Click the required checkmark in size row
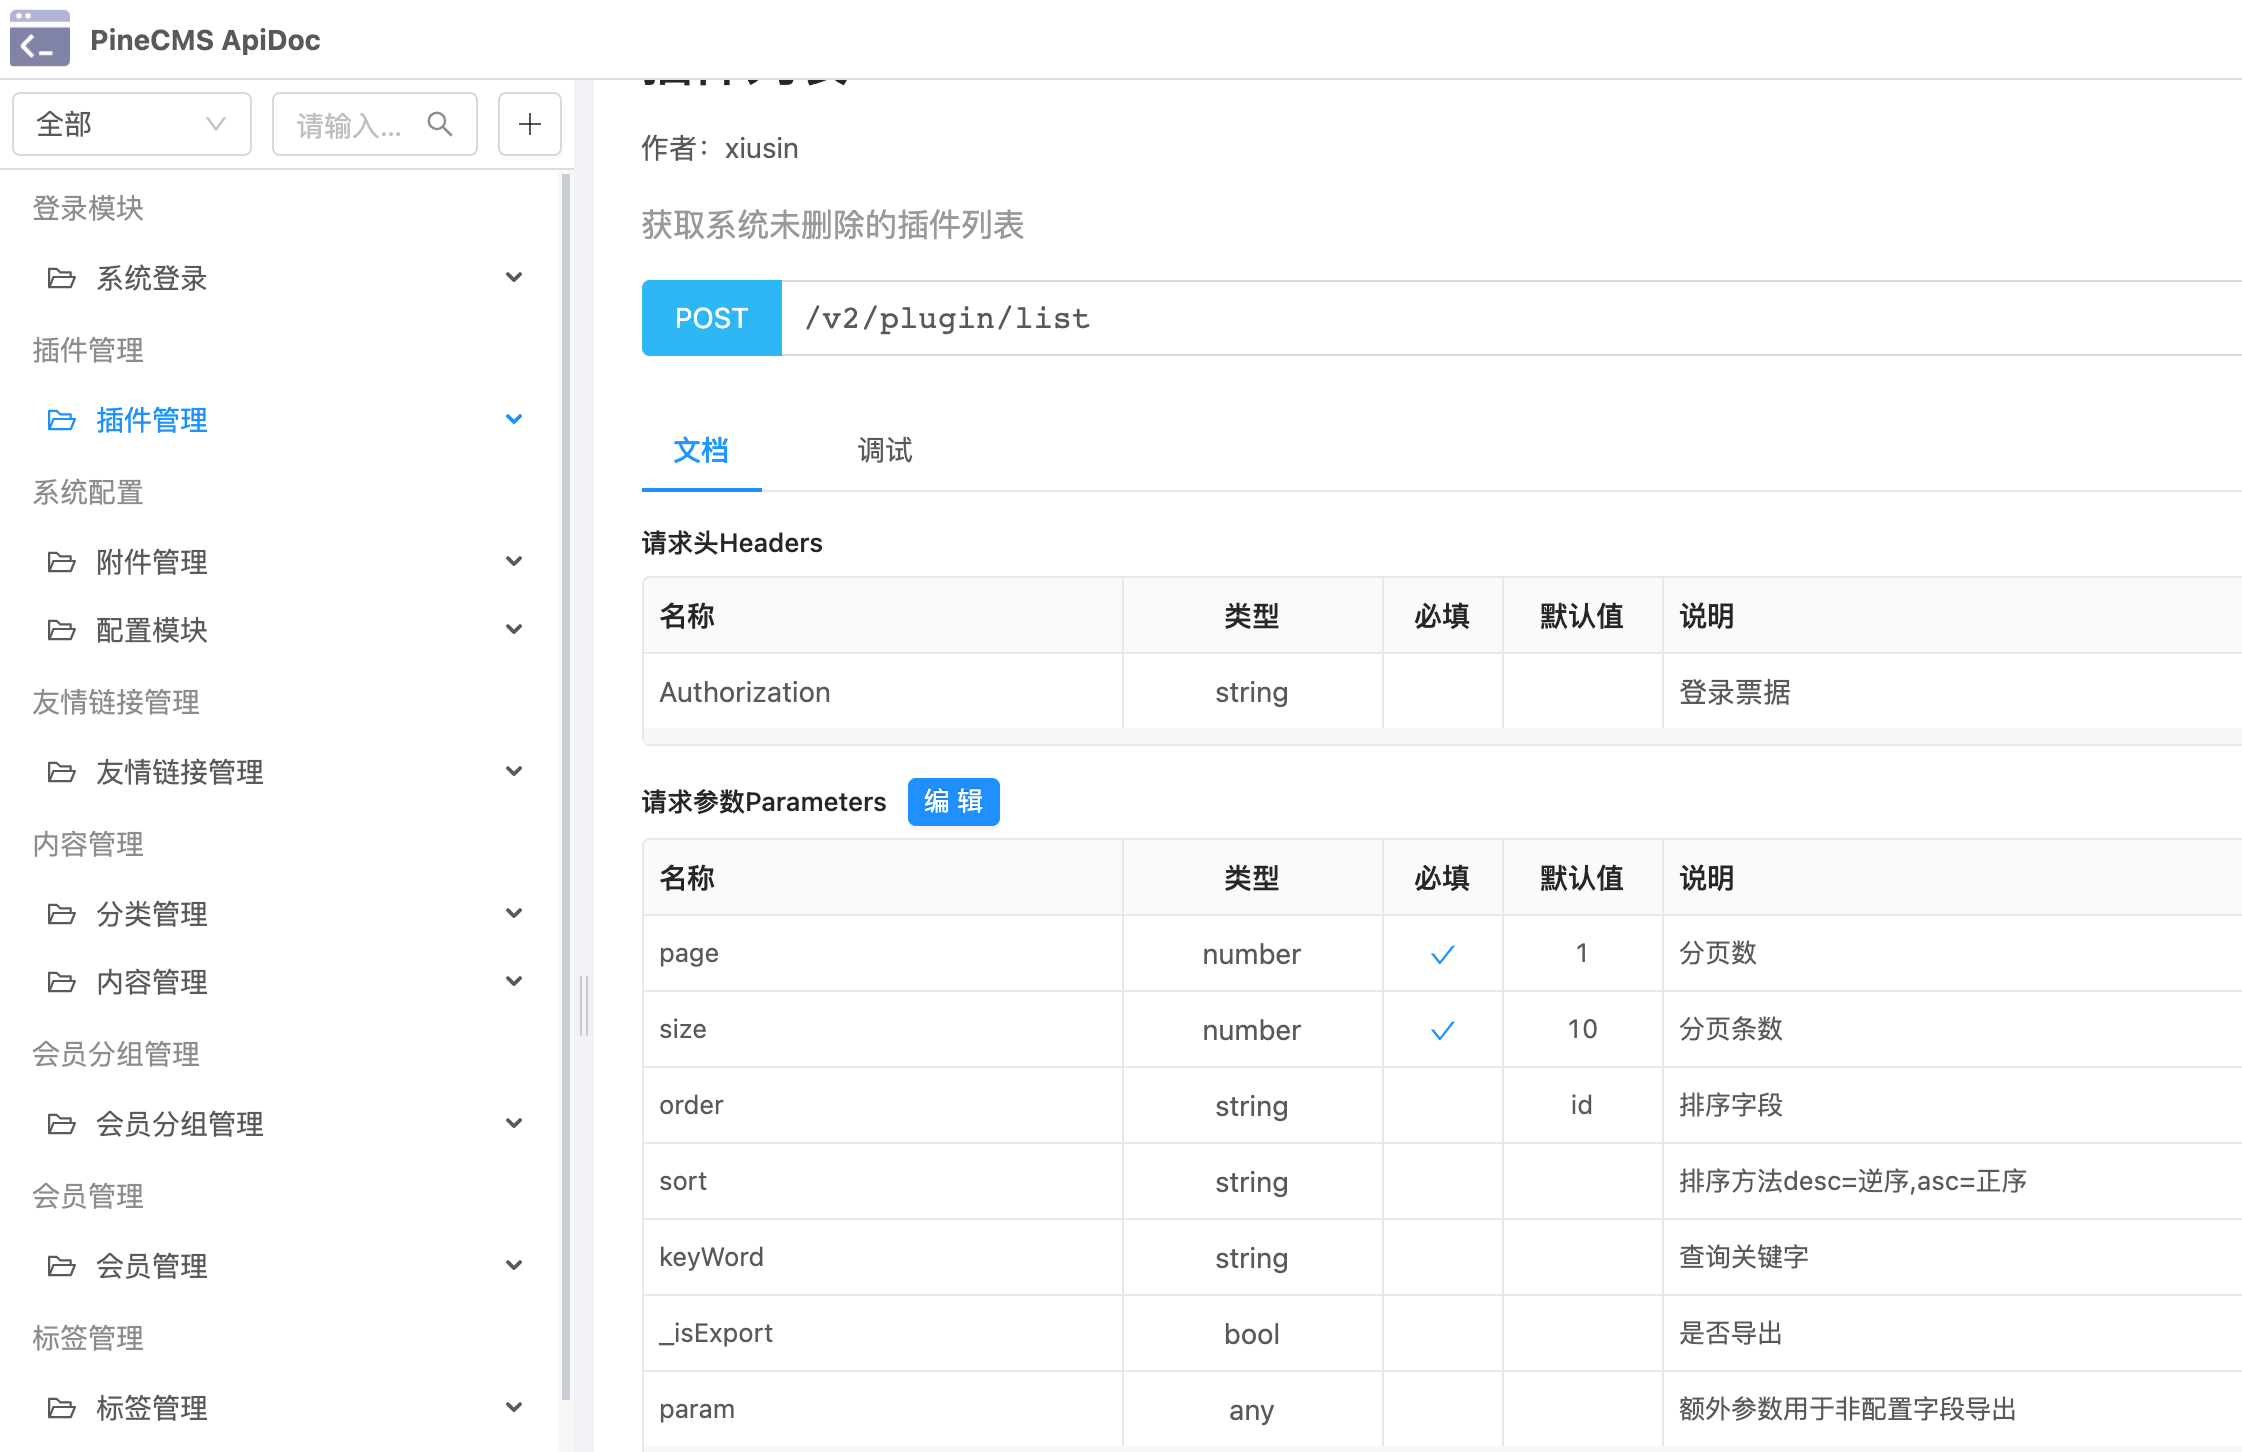 pos(1442,1030)
